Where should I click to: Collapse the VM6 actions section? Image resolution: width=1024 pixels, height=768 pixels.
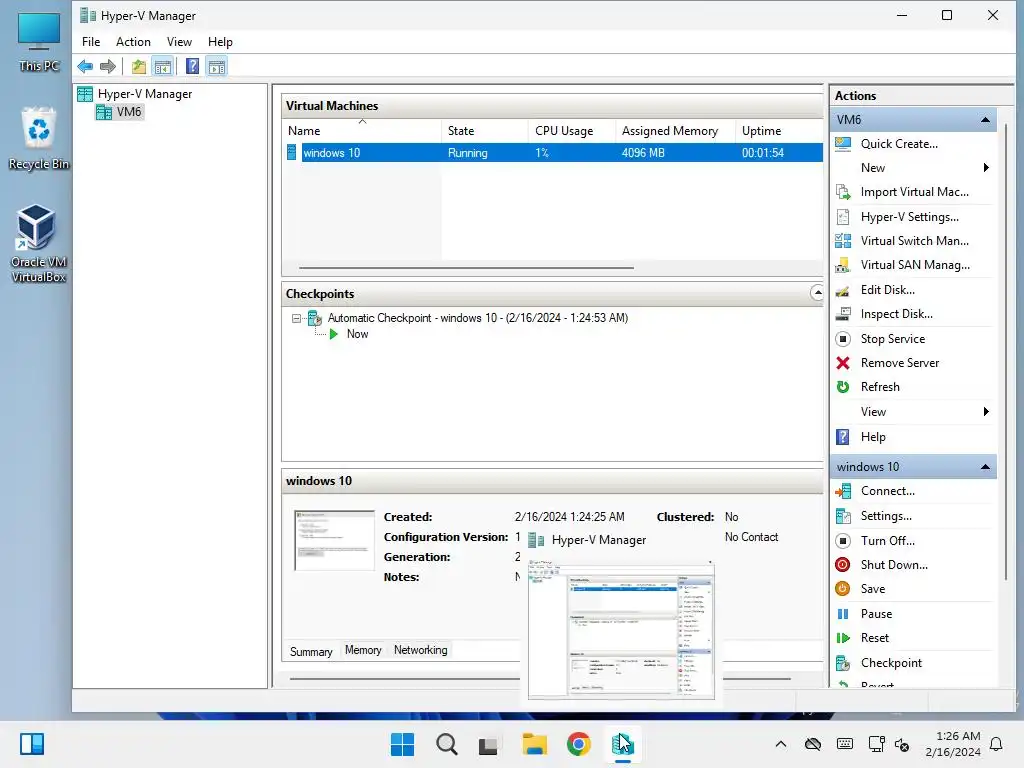(x=985, y=120)
